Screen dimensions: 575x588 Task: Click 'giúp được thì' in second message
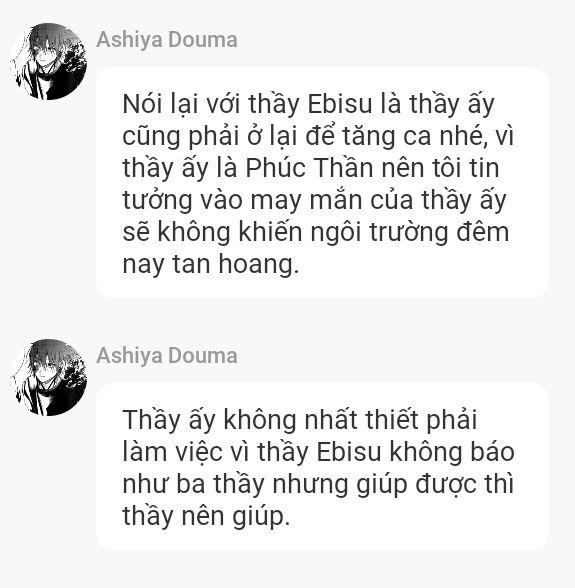tap(434, 484)
